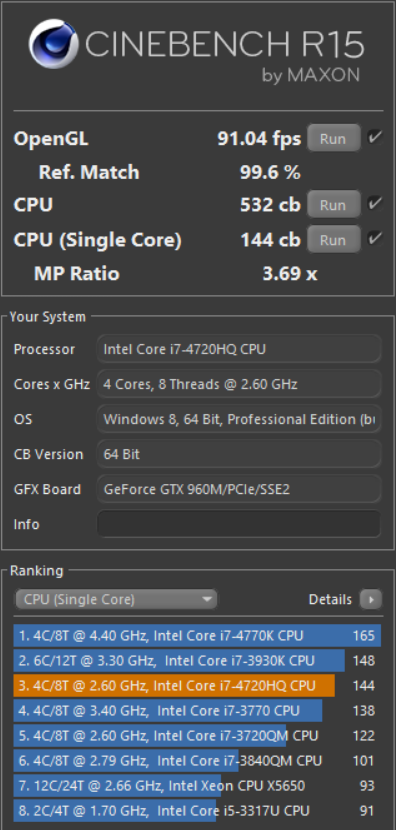Click the Processor field showing i7-4720HQ
Viewport: 396px width, 830px height.
click(239, 349)
